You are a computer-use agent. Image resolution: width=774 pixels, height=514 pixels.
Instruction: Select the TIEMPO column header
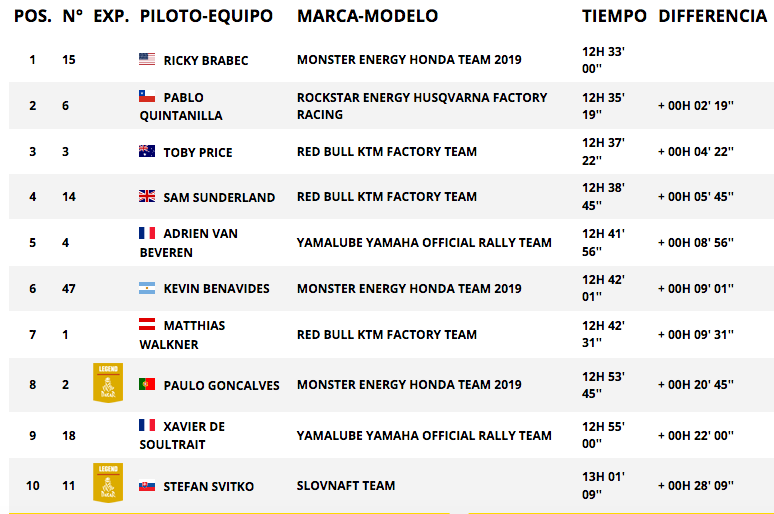tap(614, 16)
